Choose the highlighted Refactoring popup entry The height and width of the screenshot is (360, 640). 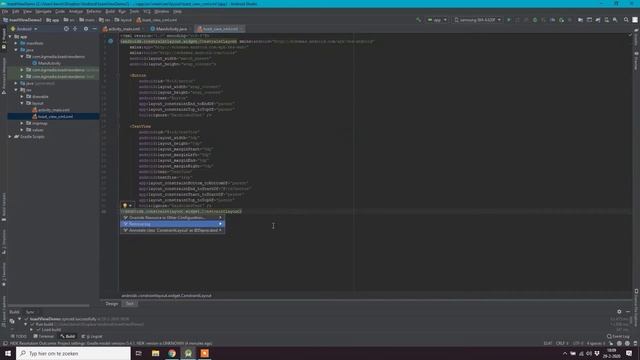(172, 224)
